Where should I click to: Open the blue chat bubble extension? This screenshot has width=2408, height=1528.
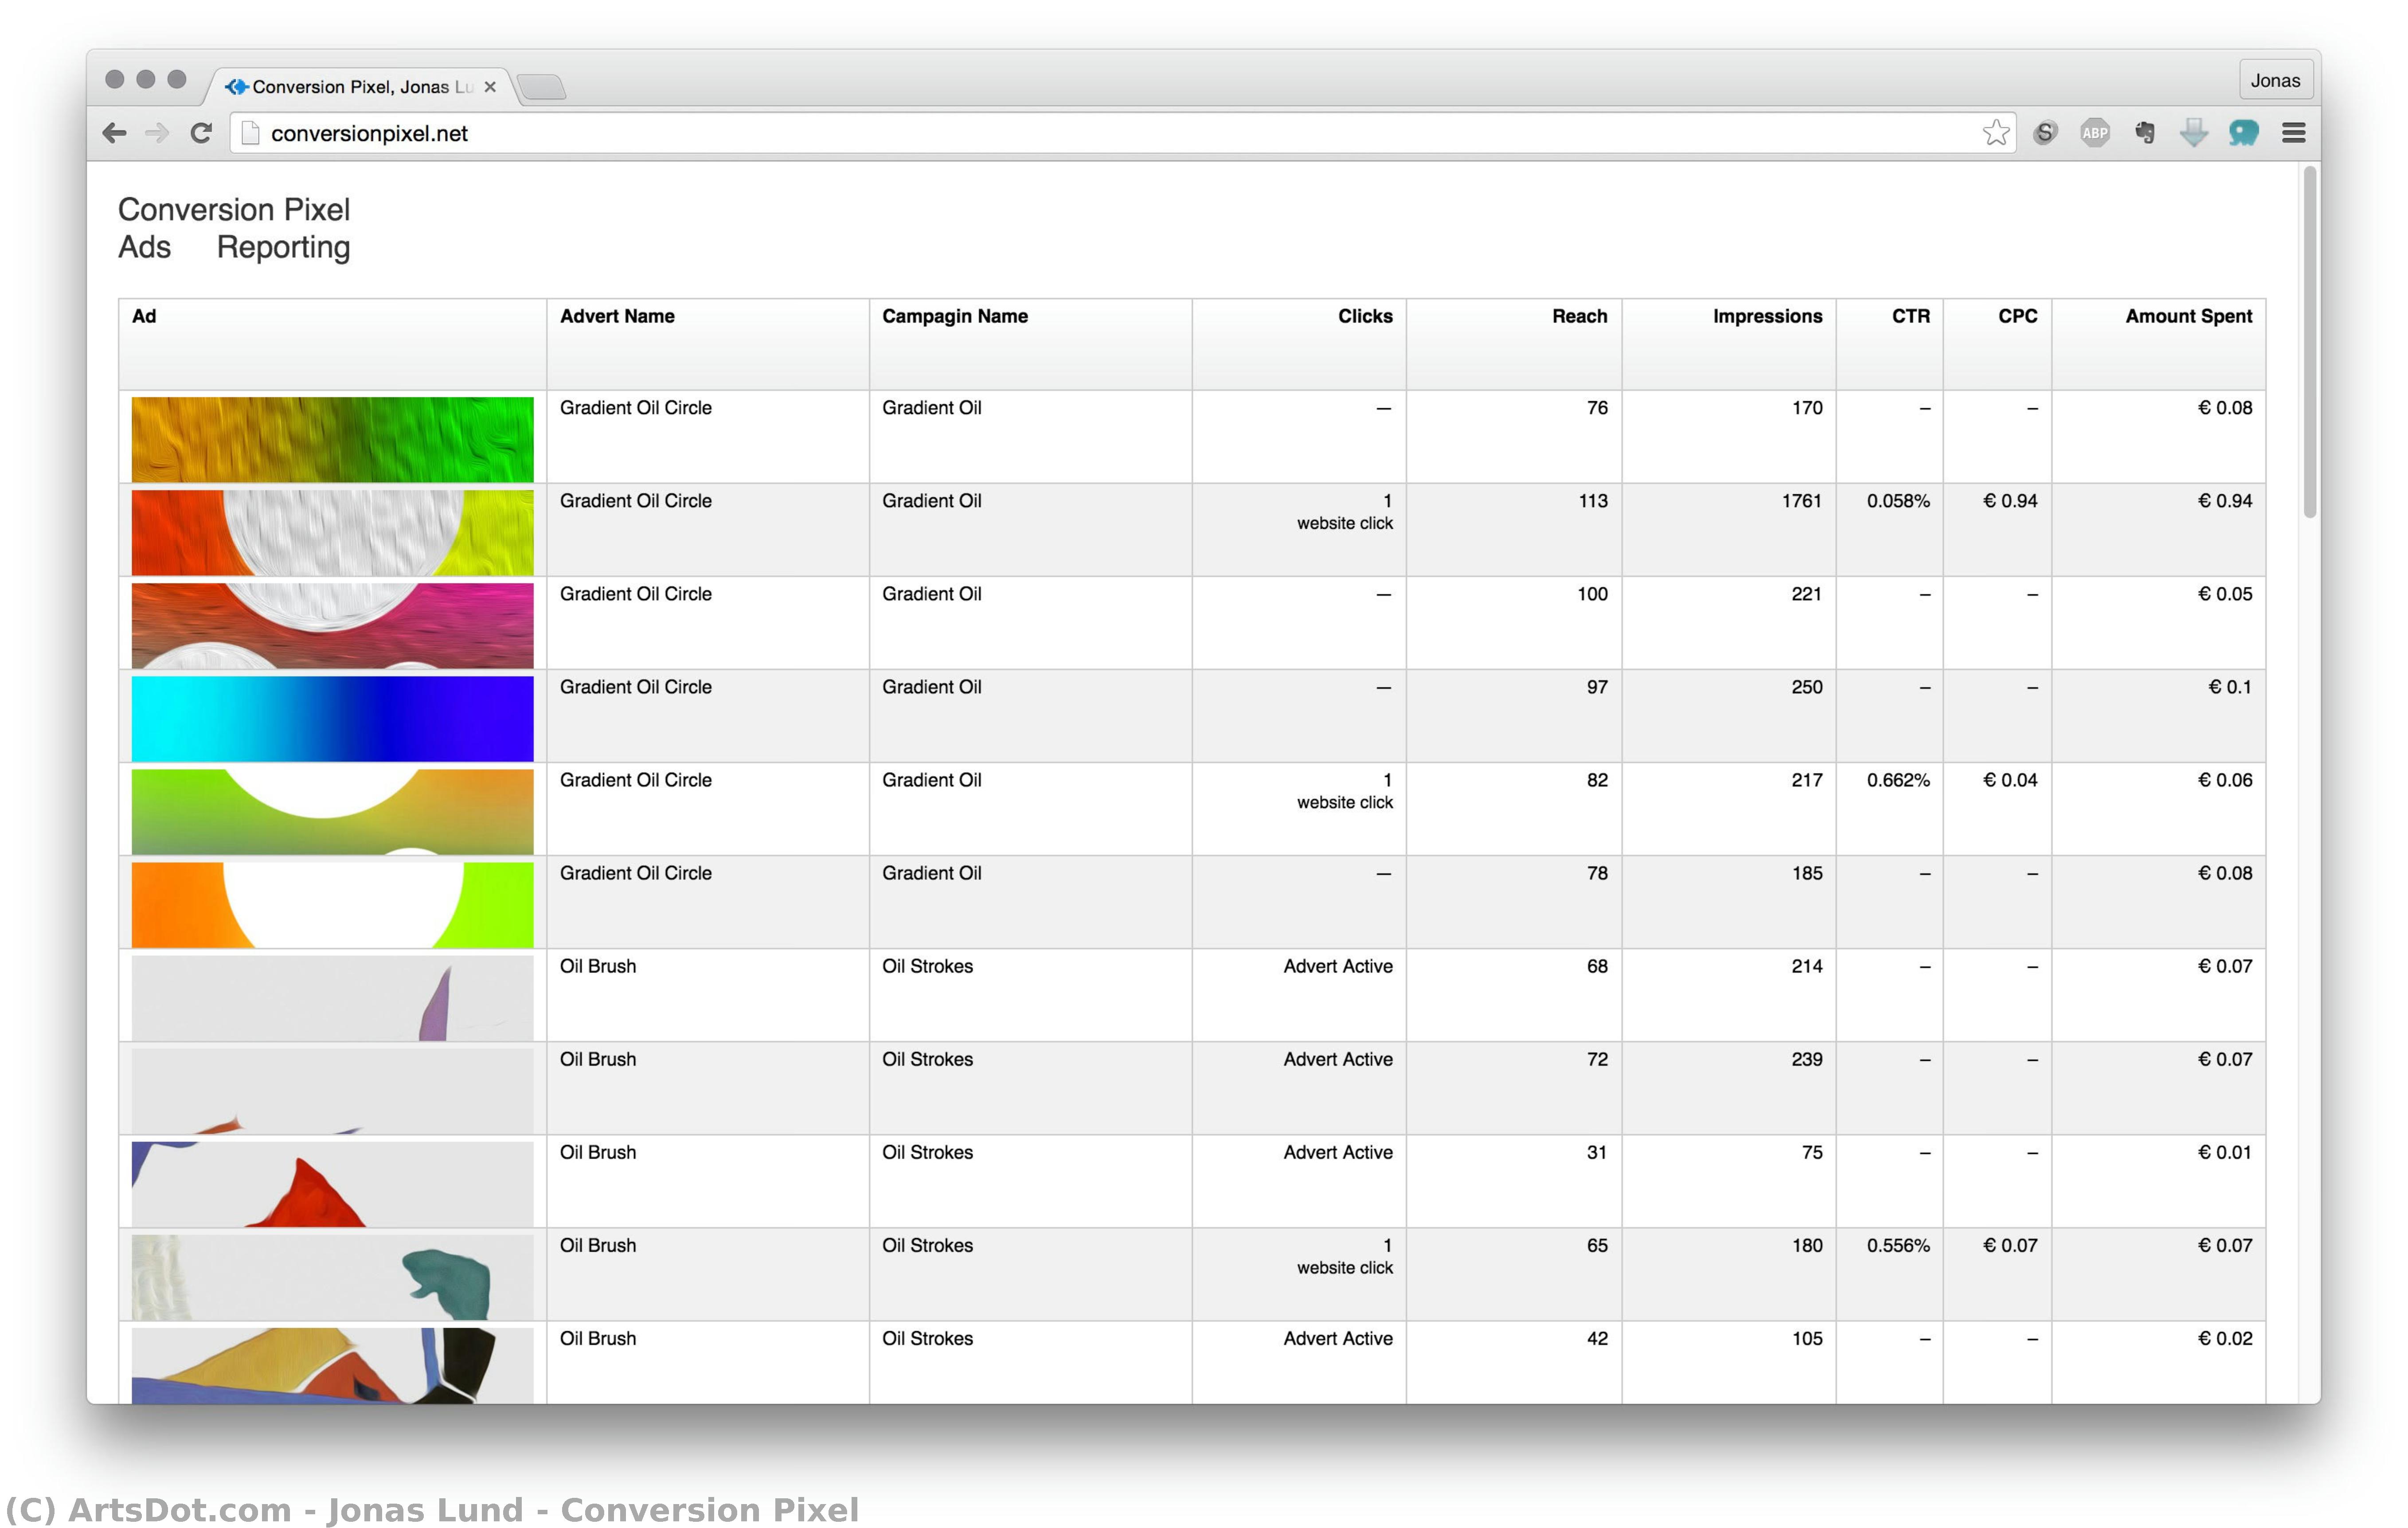click(x=2244, y=133)
